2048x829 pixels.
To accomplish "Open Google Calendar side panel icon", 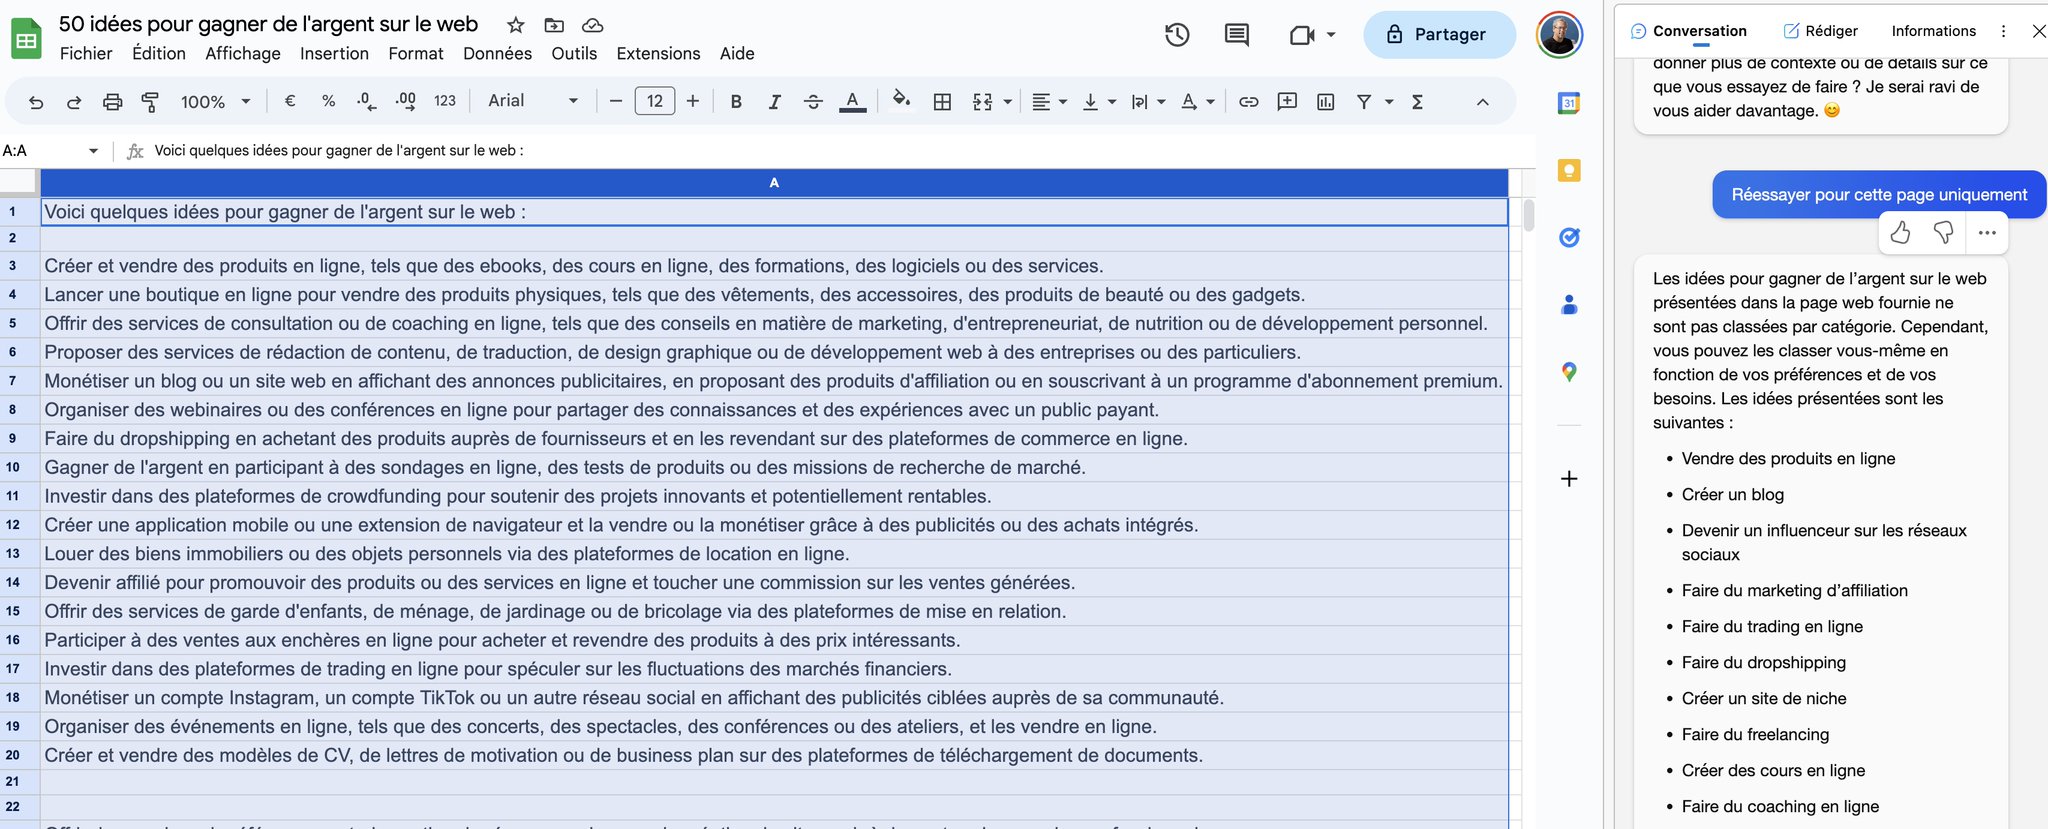I will point(1569,102).
